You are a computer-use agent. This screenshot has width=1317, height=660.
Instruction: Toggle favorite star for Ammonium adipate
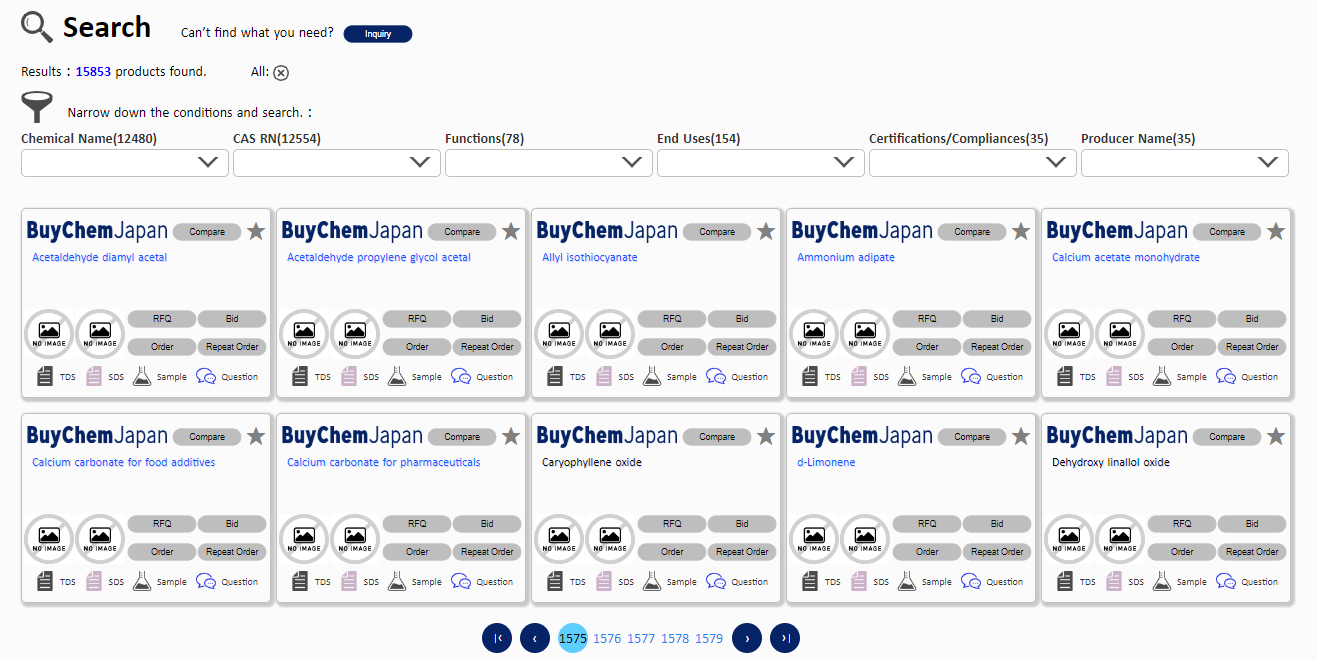click(x=1021, y=231)
